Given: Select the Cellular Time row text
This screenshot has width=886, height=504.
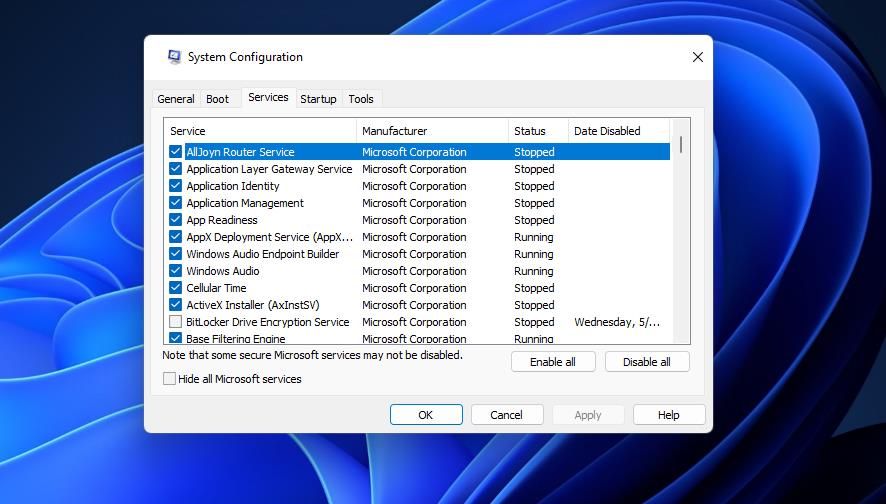Looking at the screenshot, I should pyautogui.click(x=216, y=288).
